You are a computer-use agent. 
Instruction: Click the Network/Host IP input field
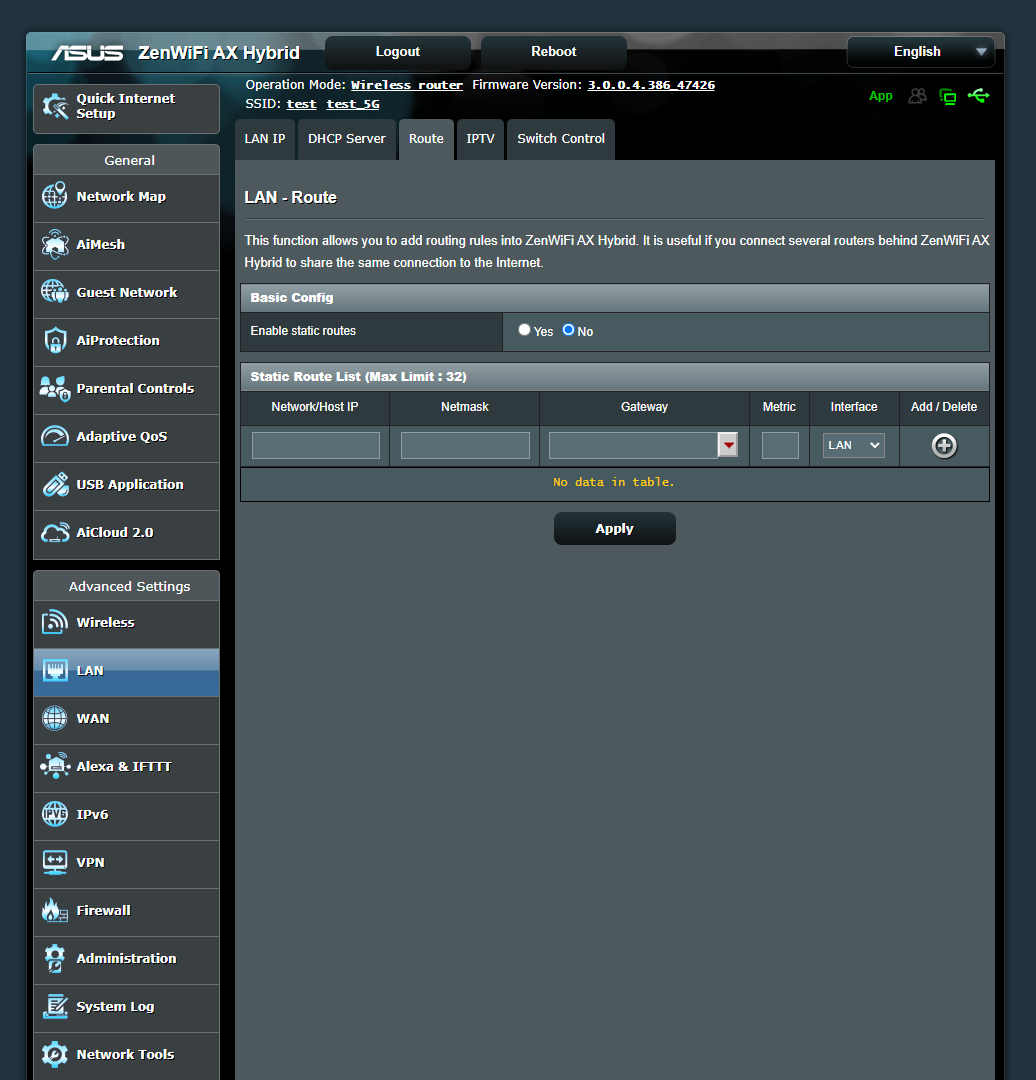click(315, 446)
